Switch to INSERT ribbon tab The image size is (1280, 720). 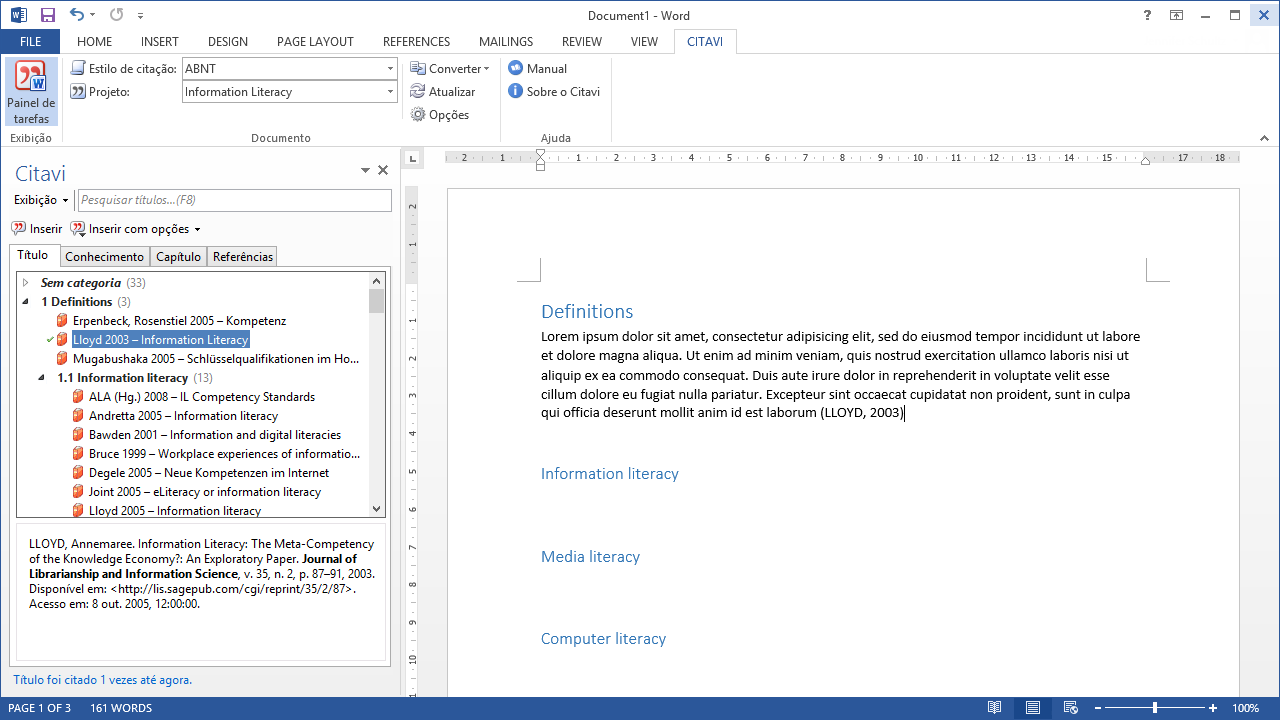click(x=160, y=42)
